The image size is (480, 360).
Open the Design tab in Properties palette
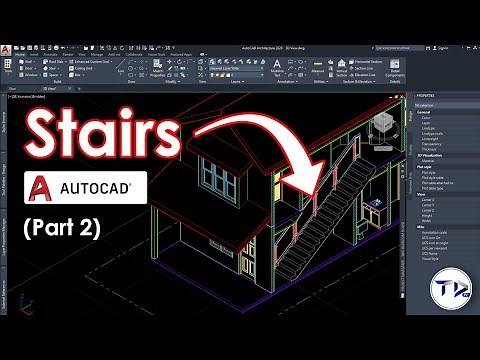[x=410, y=116]
